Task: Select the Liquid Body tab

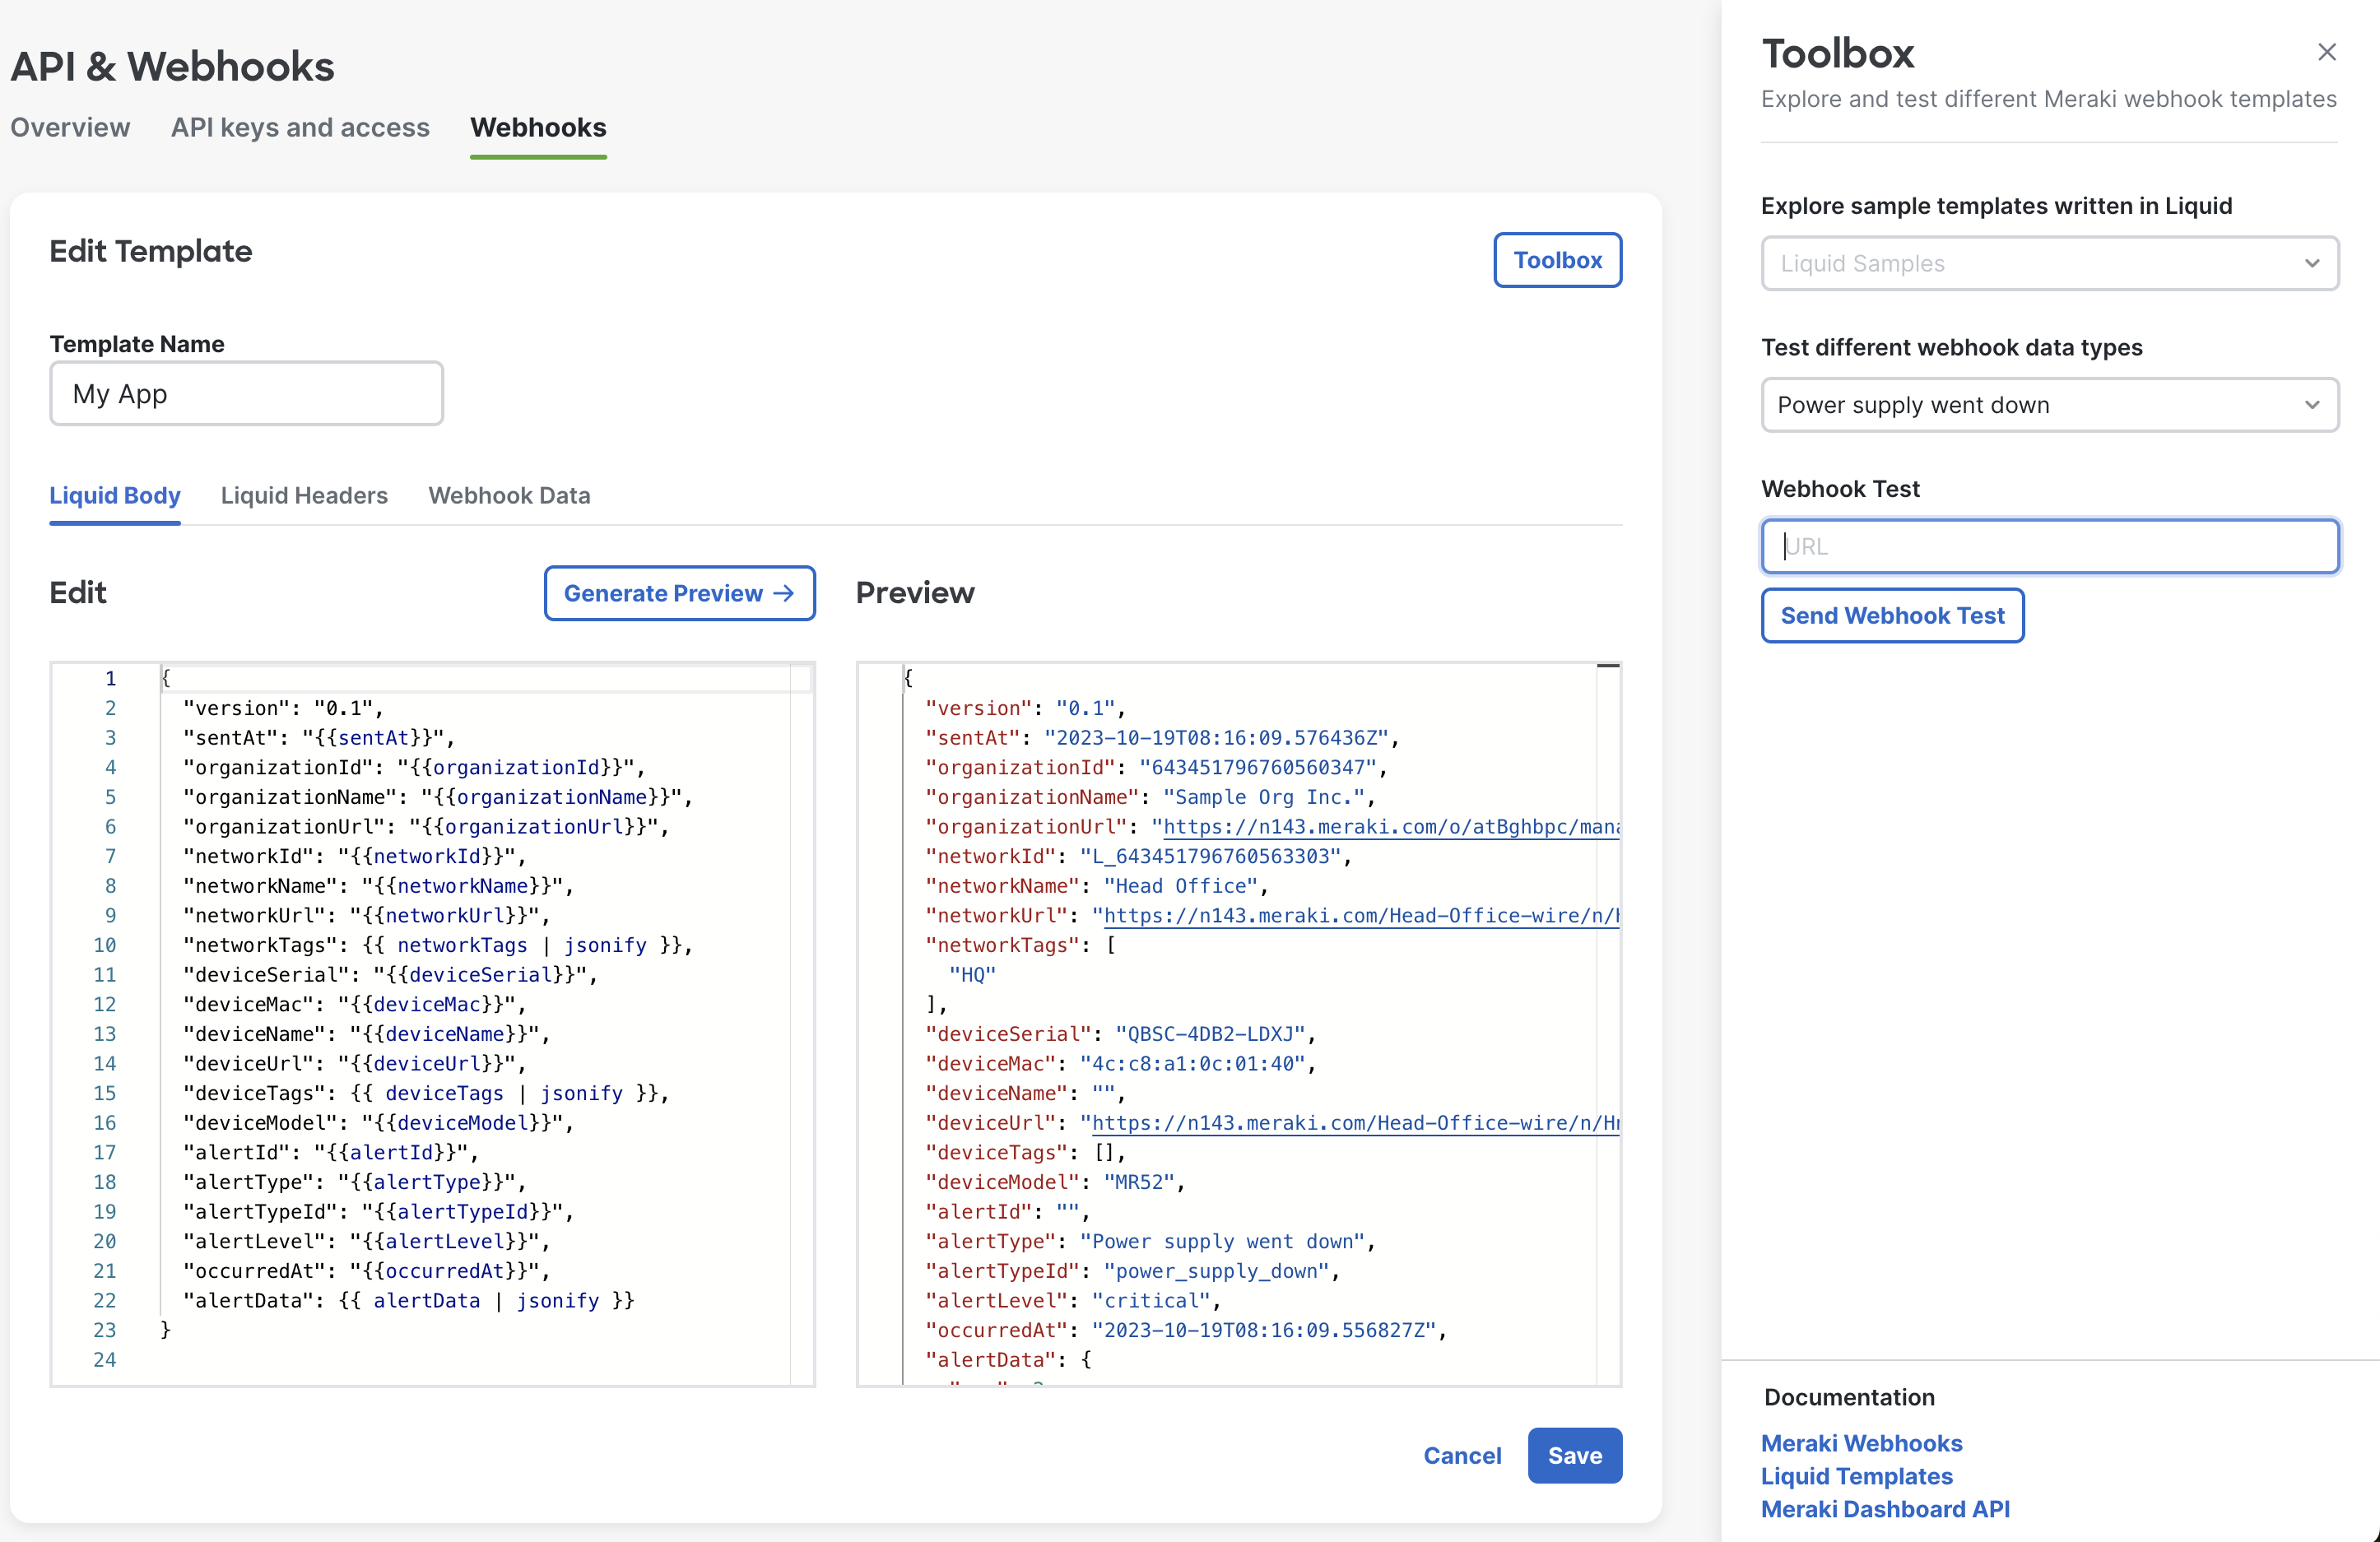Action: click(114, 495)
